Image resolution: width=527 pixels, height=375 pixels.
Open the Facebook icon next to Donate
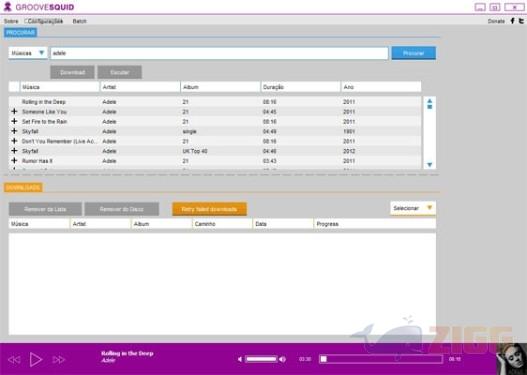(x=513, y=21)
